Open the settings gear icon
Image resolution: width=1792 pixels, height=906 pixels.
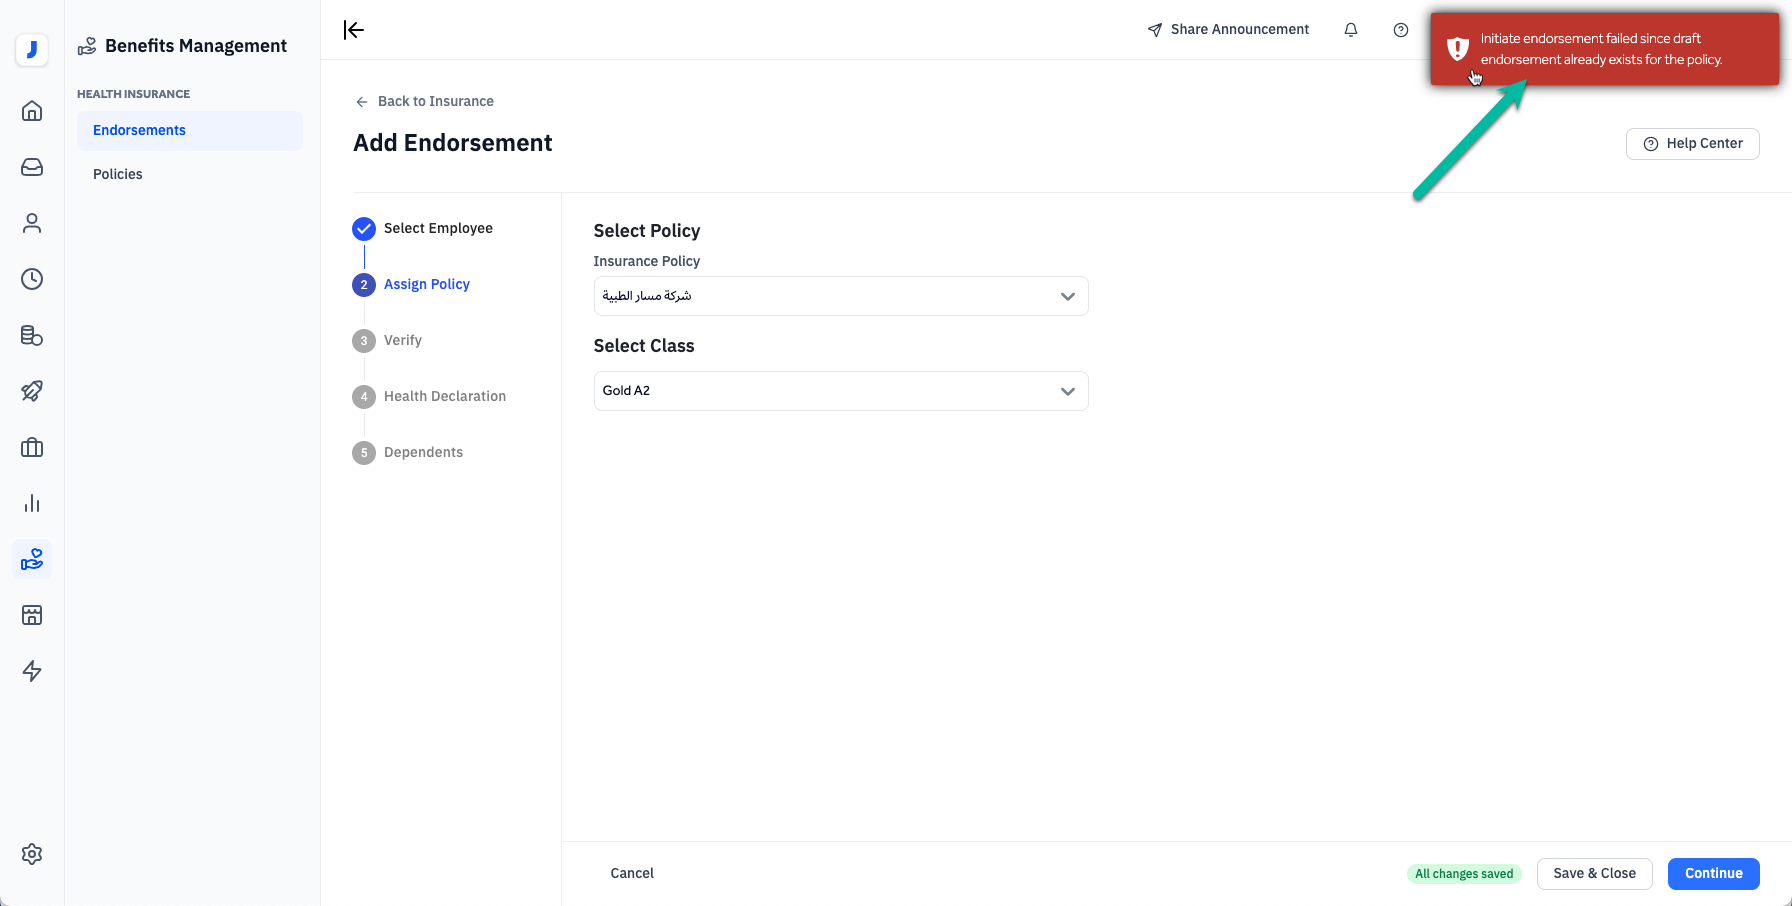point(32,854)
